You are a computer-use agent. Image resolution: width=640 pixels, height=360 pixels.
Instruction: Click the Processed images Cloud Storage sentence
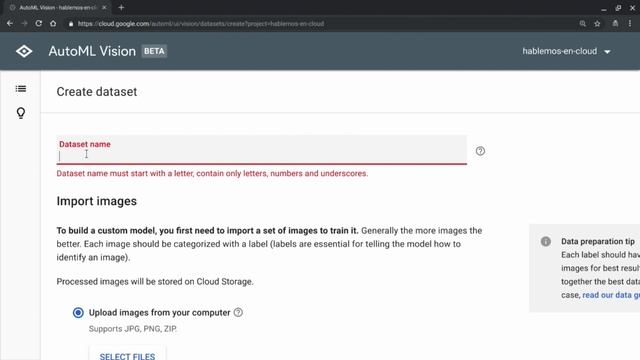pyautogui.click(x=155, y=282)
